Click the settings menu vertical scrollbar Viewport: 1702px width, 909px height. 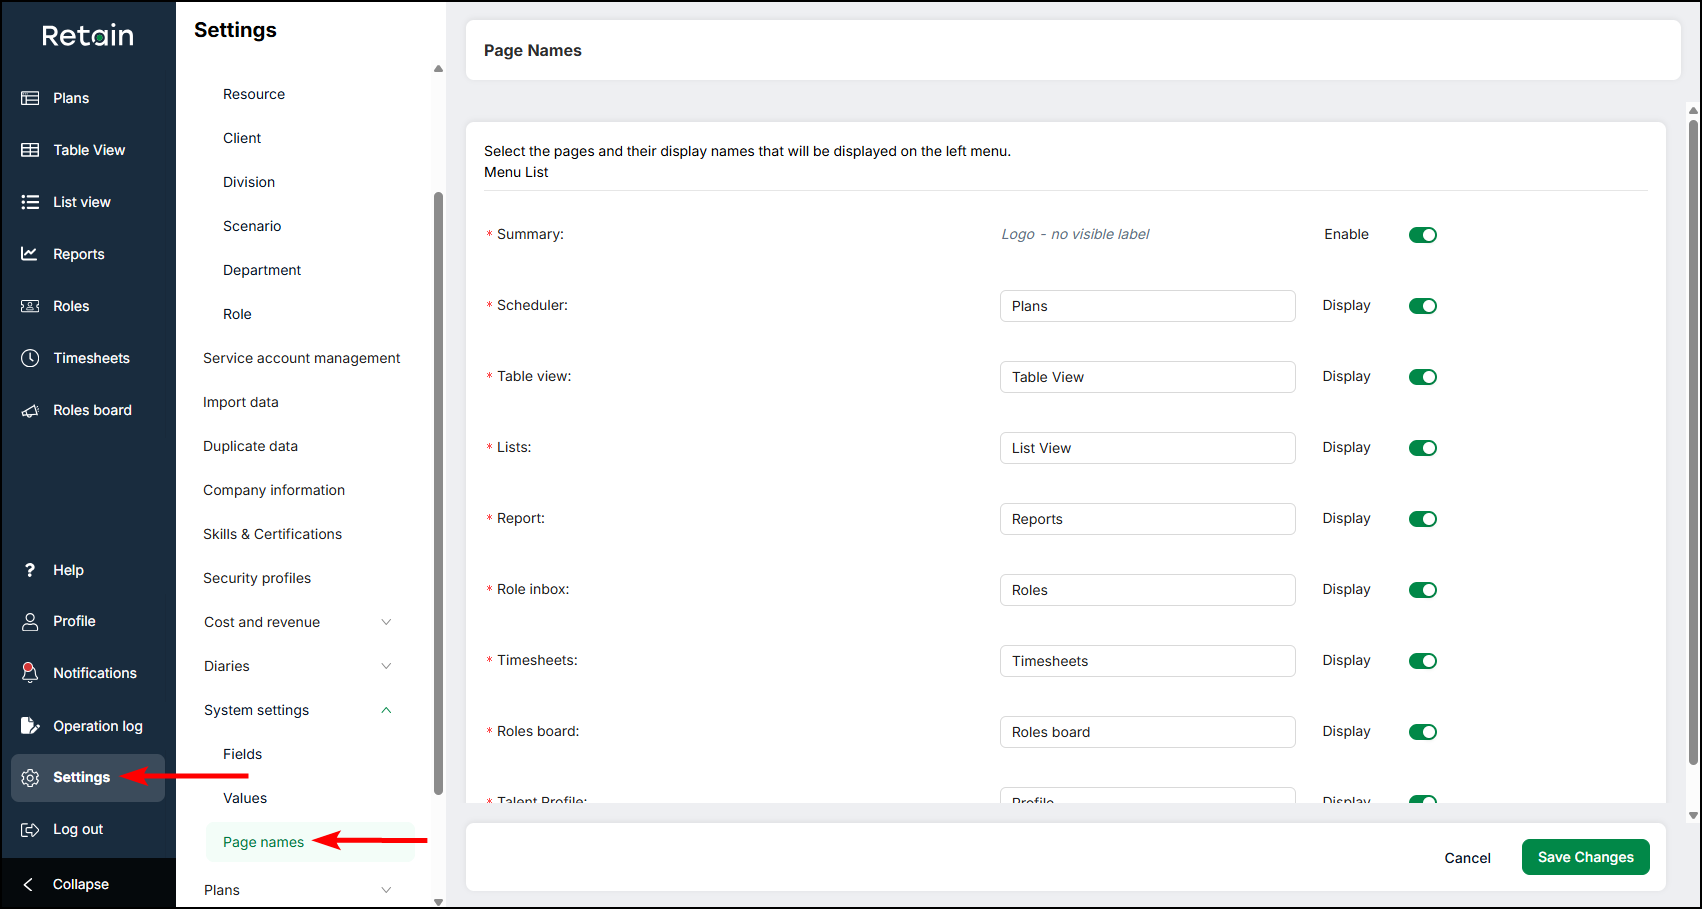click(x=438, y=490)
